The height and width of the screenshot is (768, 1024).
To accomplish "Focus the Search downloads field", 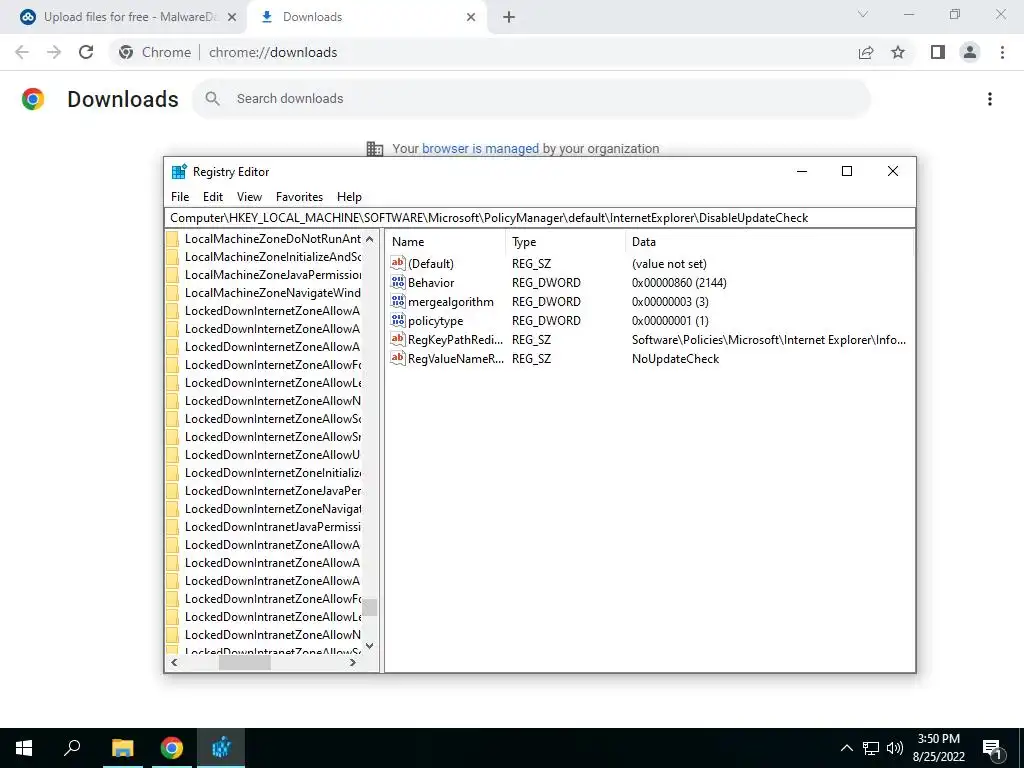I will pos(532,99).
